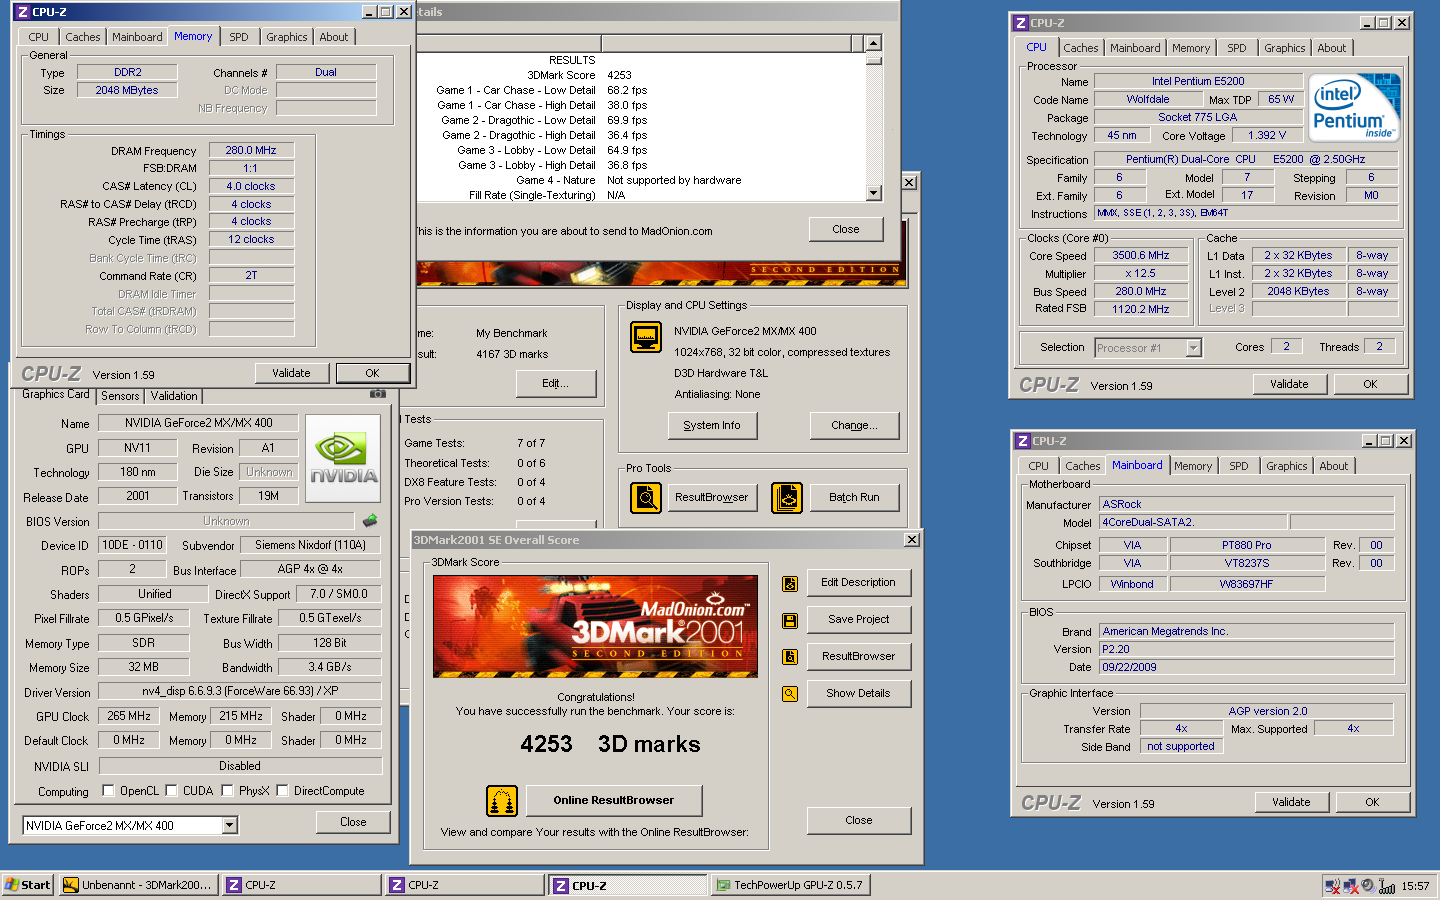
Task: Toggle the CUDA checkbox
Action: coord(171,791)
